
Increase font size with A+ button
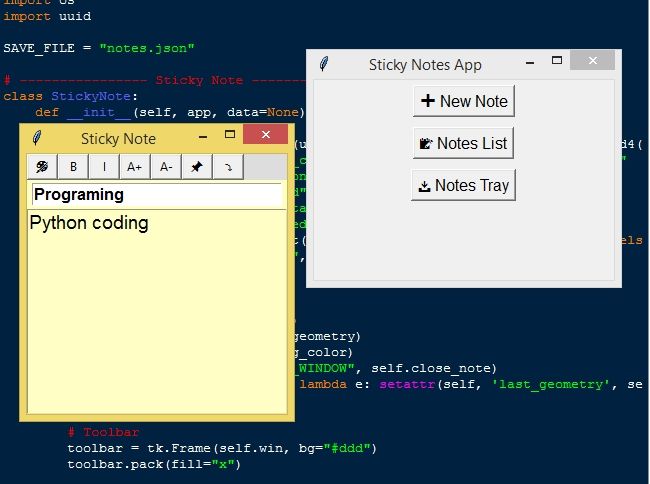pyautogui.click(x=135, y=167)
